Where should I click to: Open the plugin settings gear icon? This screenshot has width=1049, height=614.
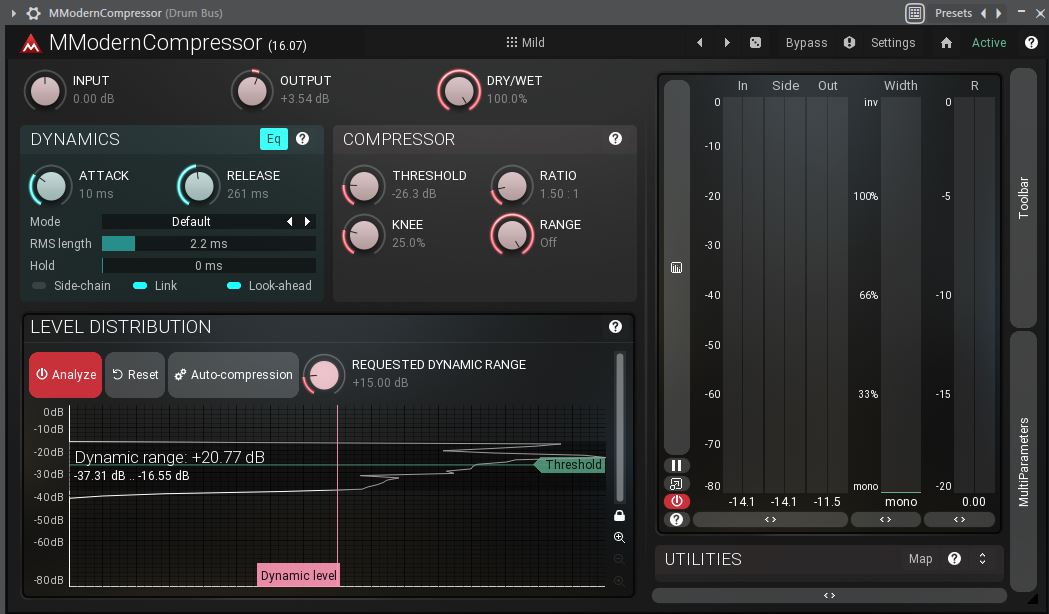(33, 13)
